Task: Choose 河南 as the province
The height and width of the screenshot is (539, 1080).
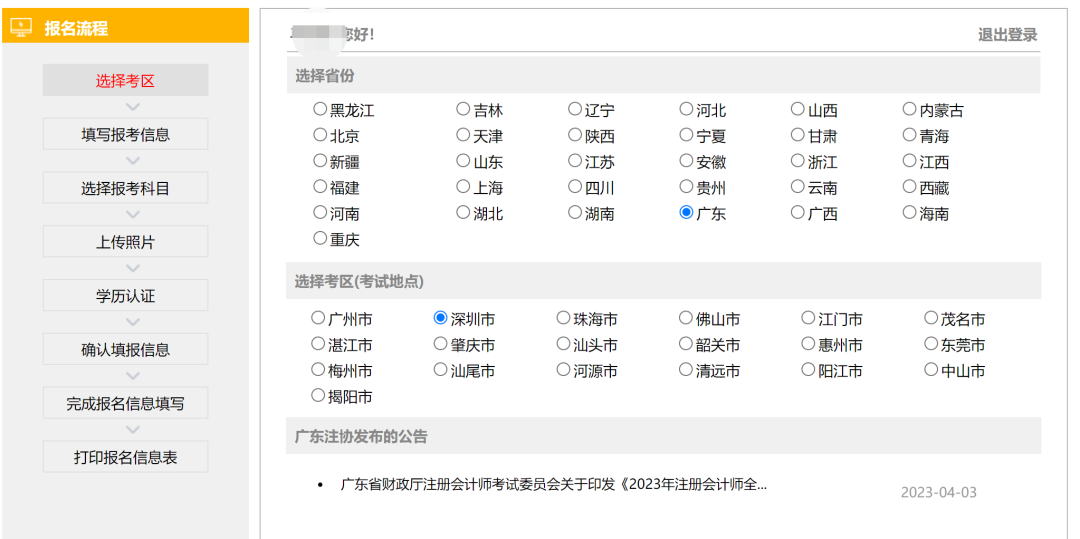Action: pyautogui.click(x=320, y=213)
